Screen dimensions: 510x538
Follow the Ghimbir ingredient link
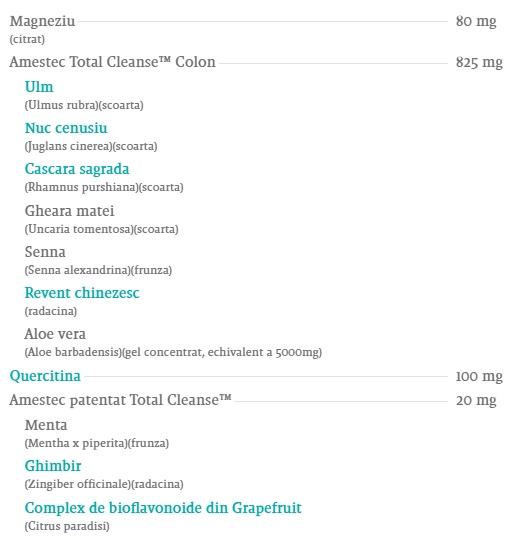pos(53,466)
